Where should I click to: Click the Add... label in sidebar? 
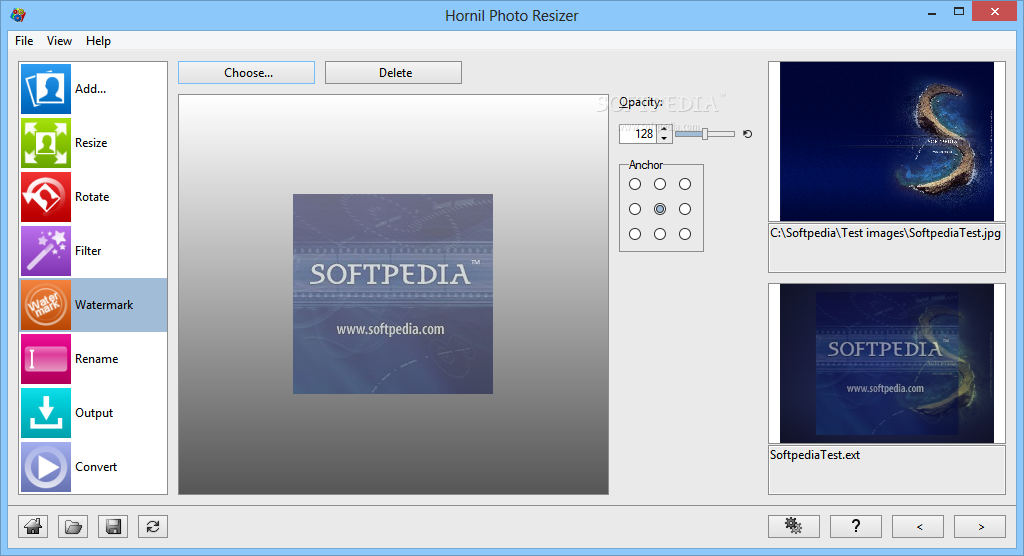point(90,89)
